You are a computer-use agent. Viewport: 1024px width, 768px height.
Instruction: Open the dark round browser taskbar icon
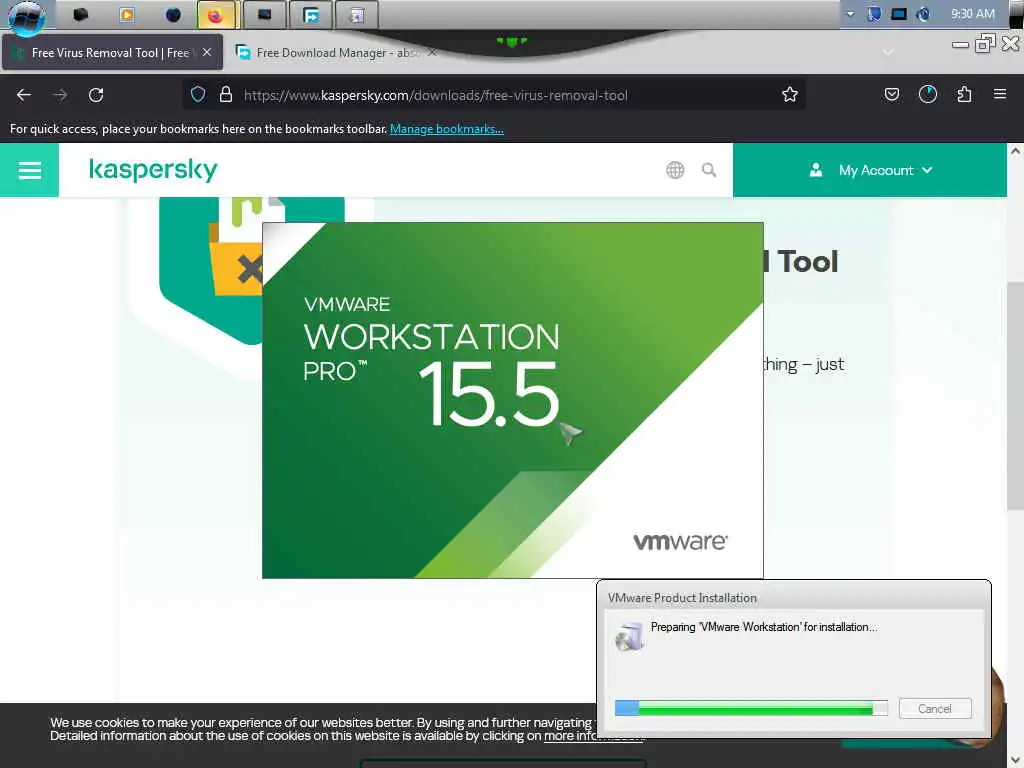click(173, 14)
